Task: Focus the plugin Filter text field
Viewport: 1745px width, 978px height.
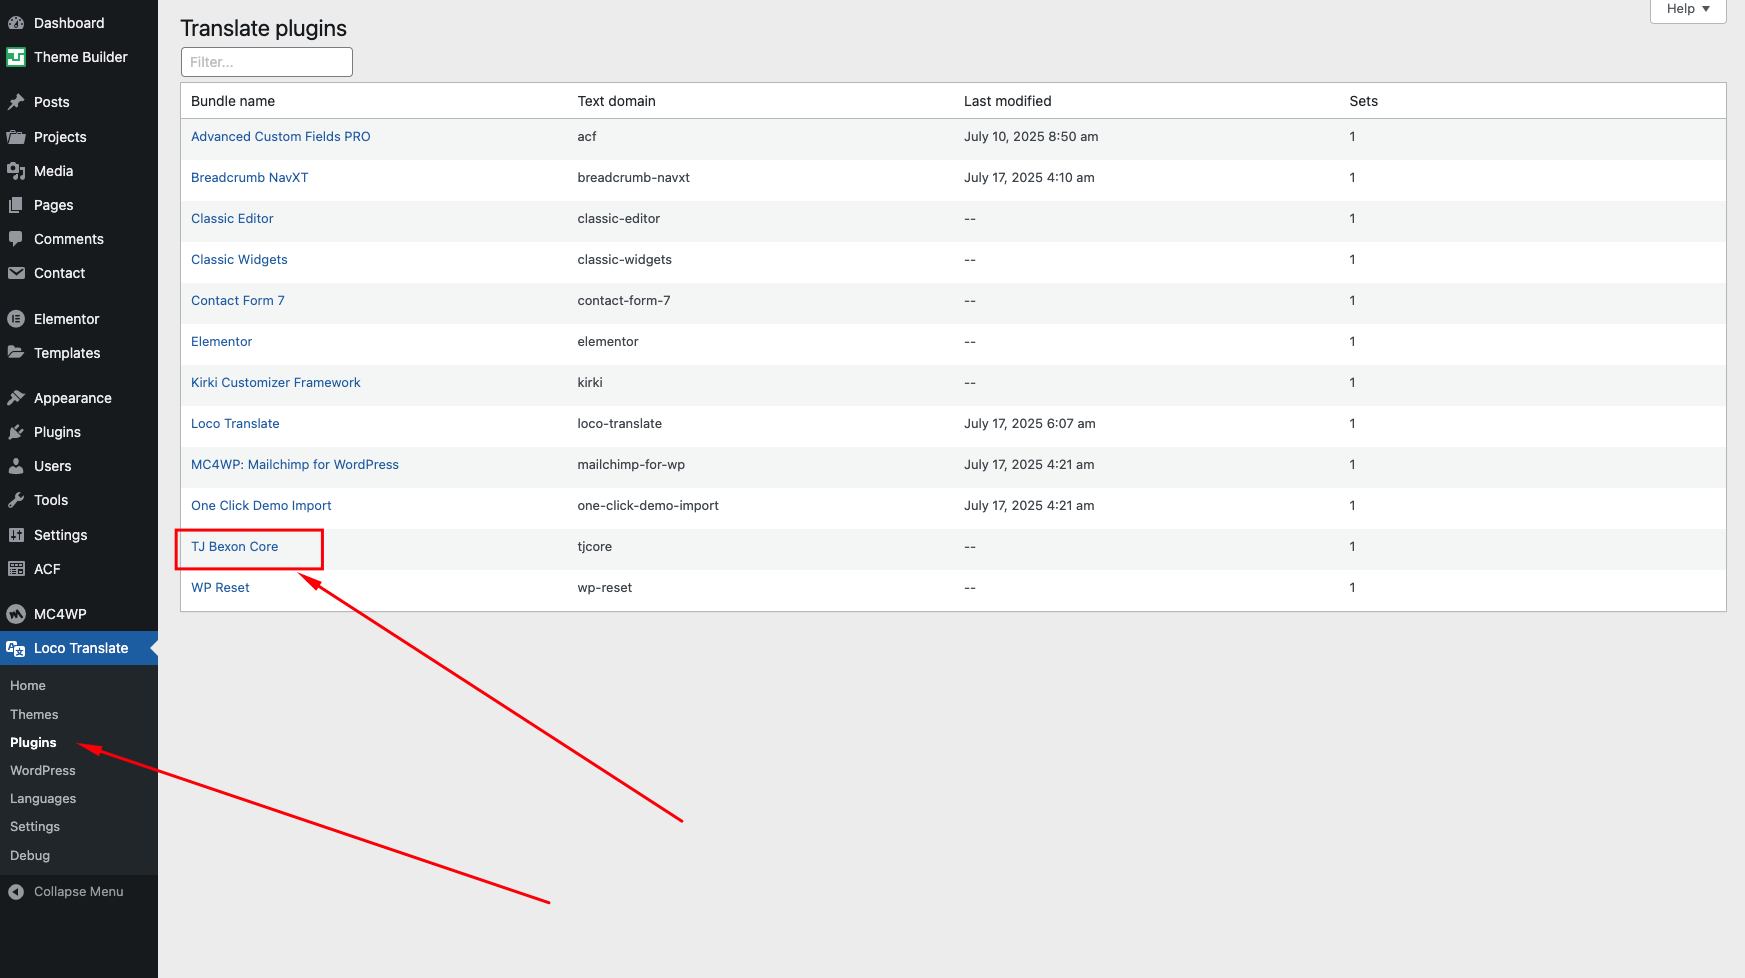Action: (x=267, y=62)
